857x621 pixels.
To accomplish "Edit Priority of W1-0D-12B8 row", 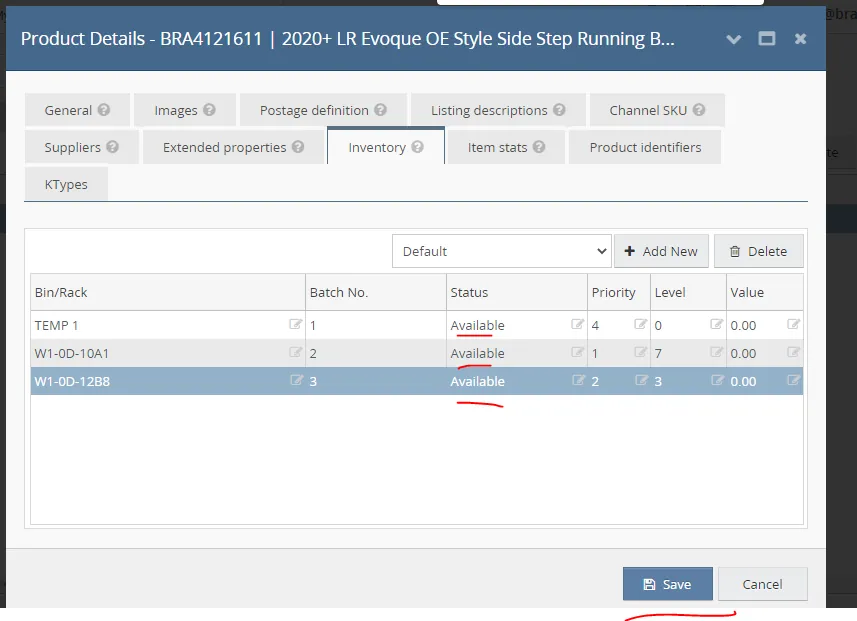I will click(x=642, y=380).
